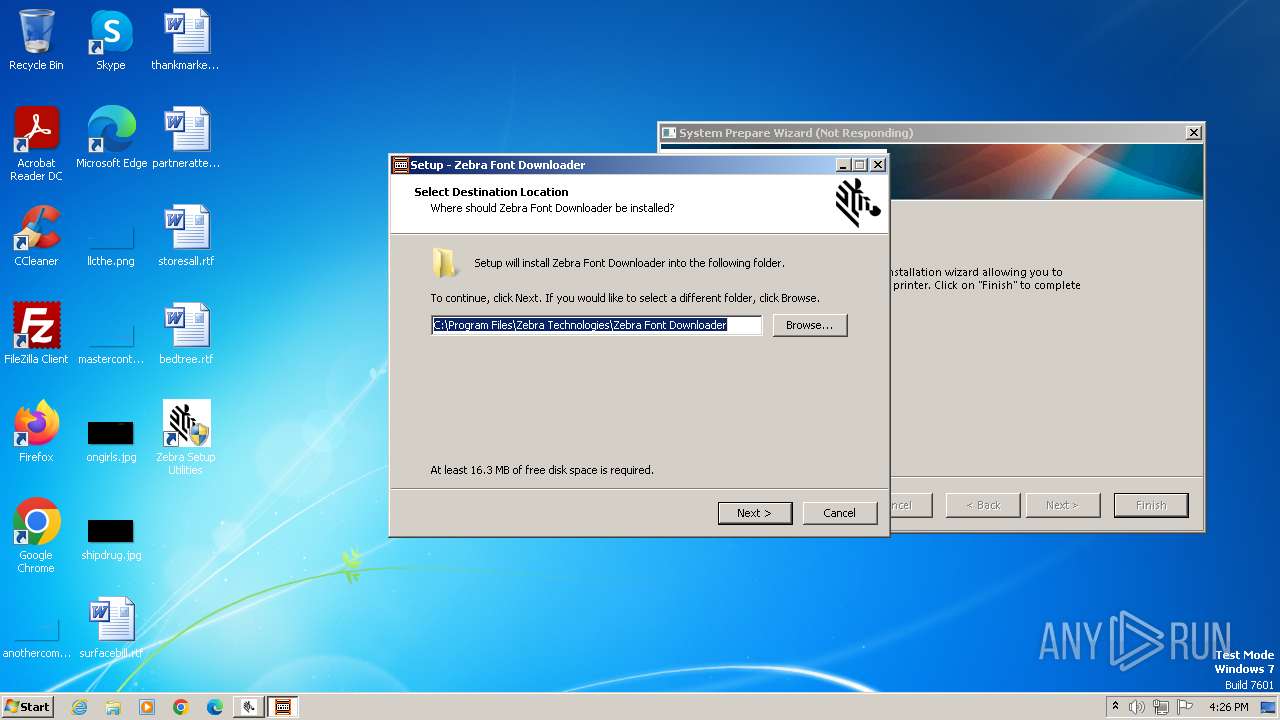The height and width of the screenshot is (720, 1280).
Task: Click the destination folder path field
Action: click(x=597, y=325)
